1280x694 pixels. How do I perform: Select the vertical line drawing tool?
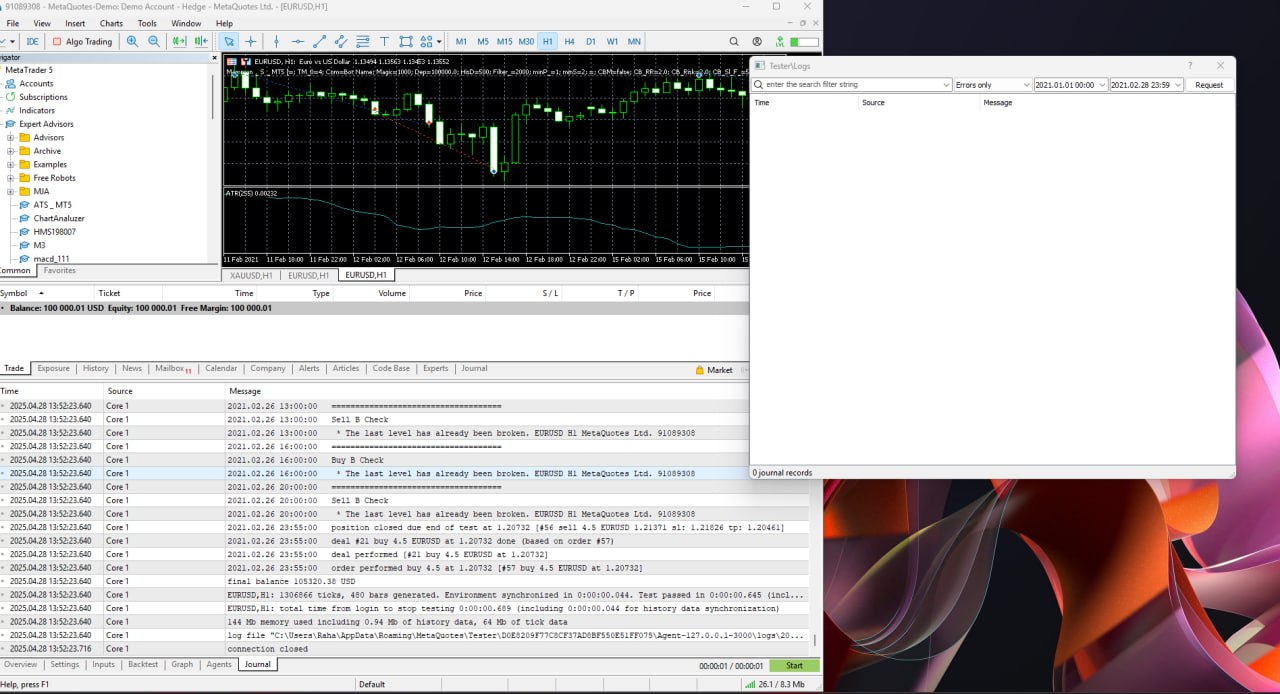[x=277, y=41]
